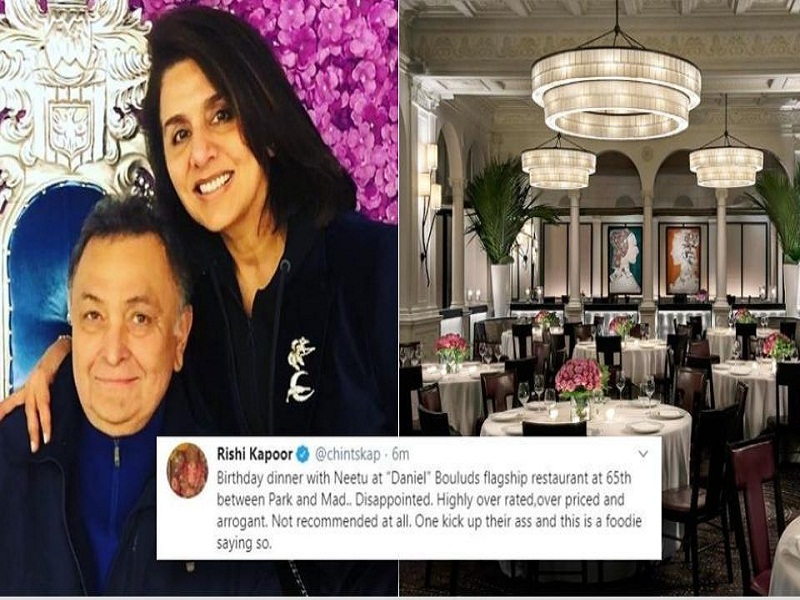Viewport: 800px width, 600px height.
Task: Click the 6m tweet timestamp
Action: 401,454
